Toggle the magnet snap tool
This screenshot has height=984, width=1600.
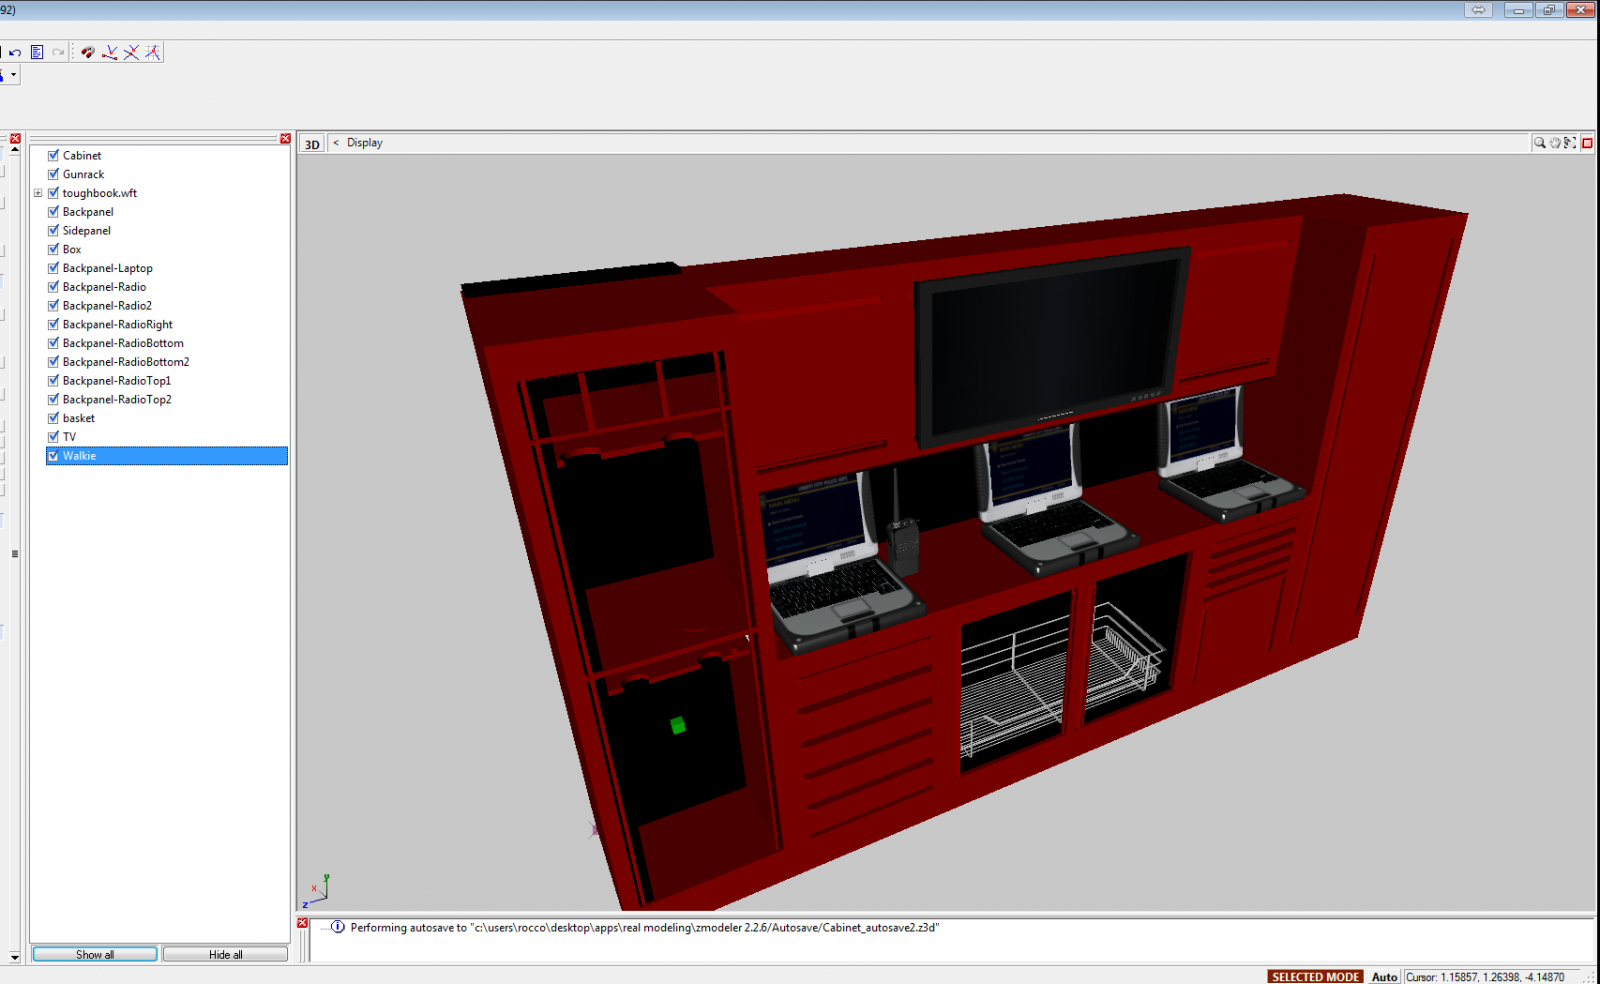coord(88,52)
